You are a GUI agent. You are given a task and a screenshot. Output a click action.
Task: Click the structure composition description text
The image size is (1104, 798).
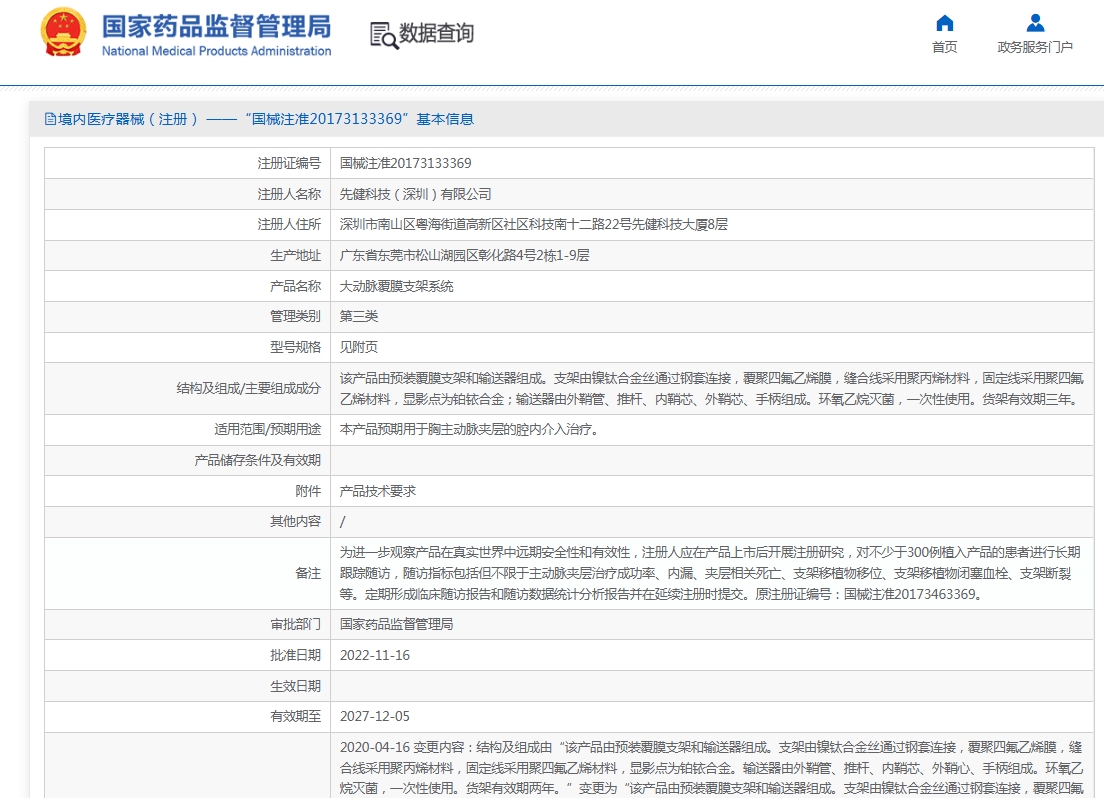pos(712,389)
